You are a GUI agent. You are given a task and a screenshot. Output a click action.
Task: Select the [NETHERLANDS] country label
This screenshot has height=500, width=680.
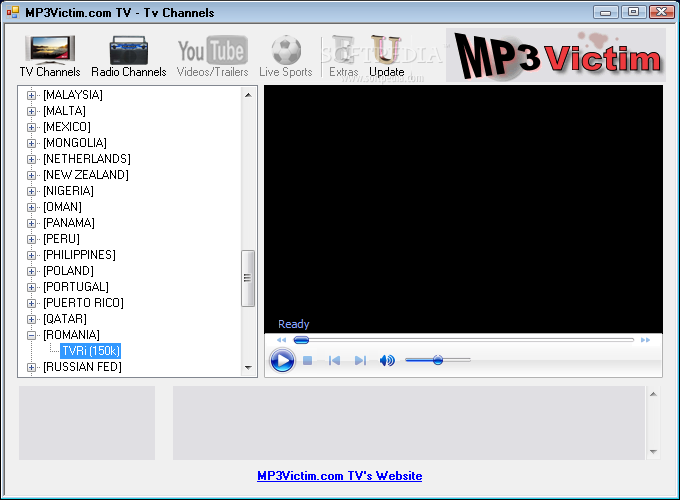[87, 159]
